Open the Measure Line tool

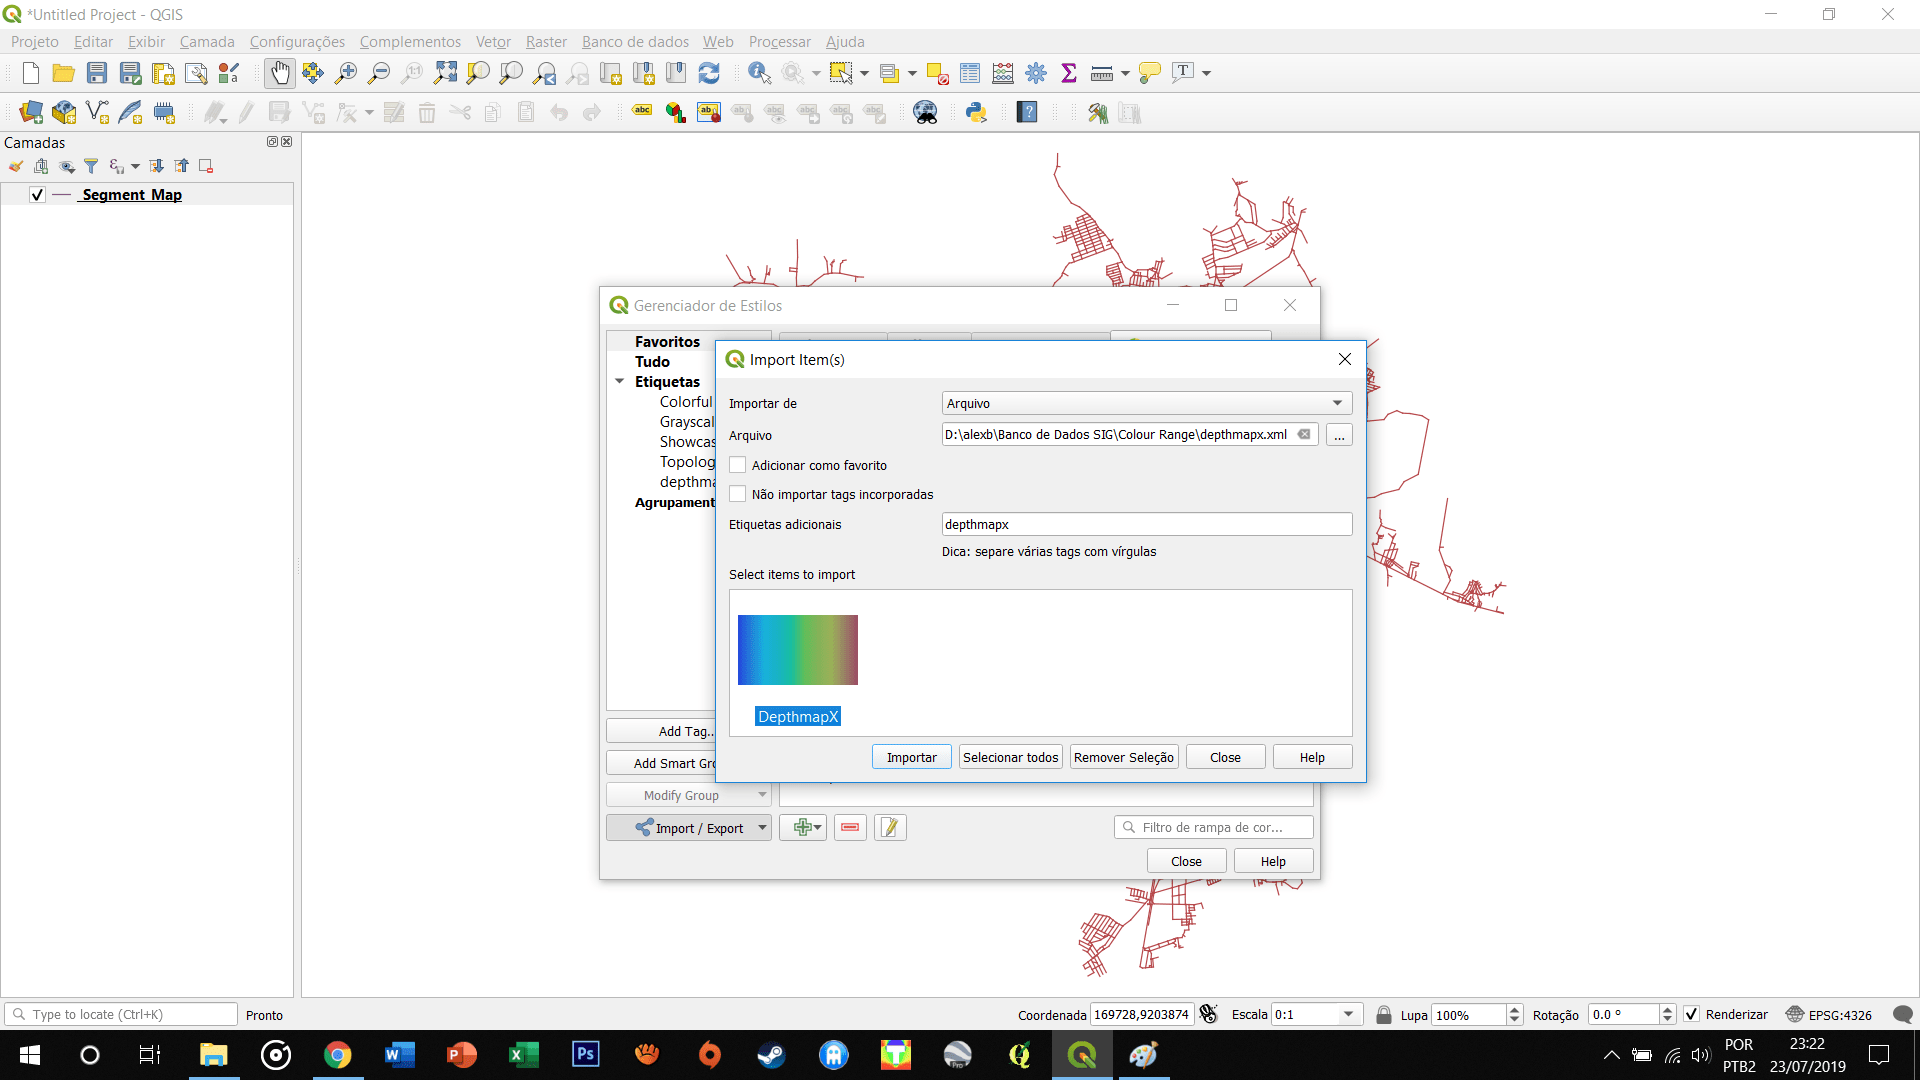point(1100,72)
